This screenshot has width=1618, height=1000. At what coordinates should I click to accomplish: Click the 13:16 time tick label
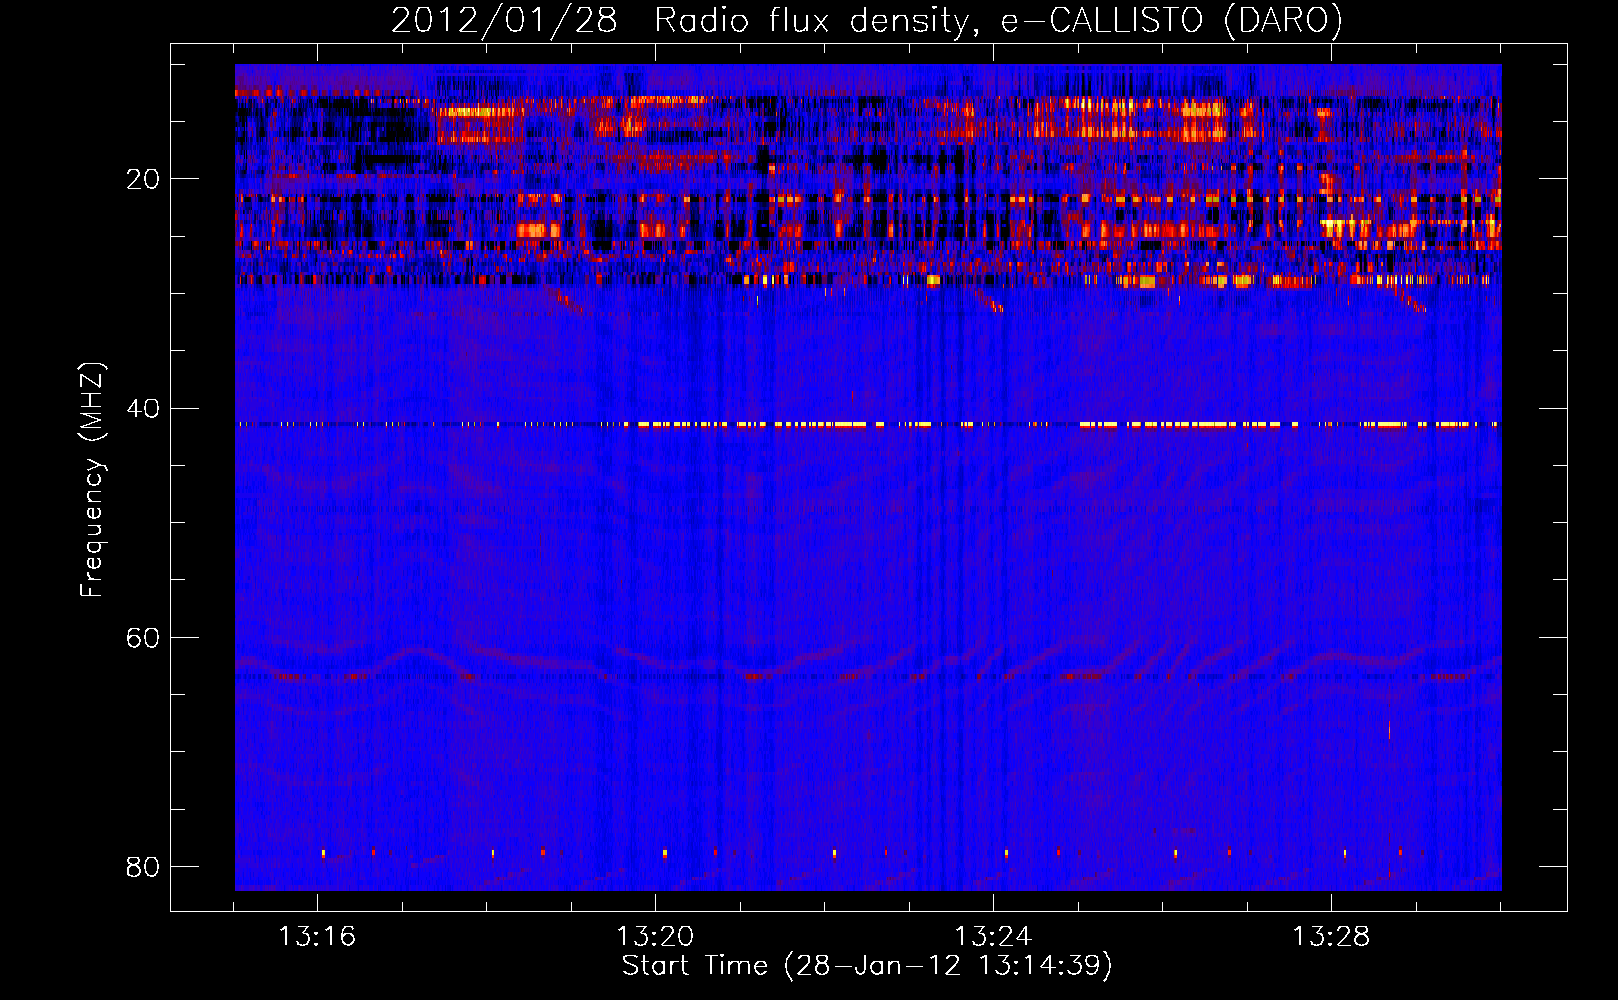[x=317, y=937]
